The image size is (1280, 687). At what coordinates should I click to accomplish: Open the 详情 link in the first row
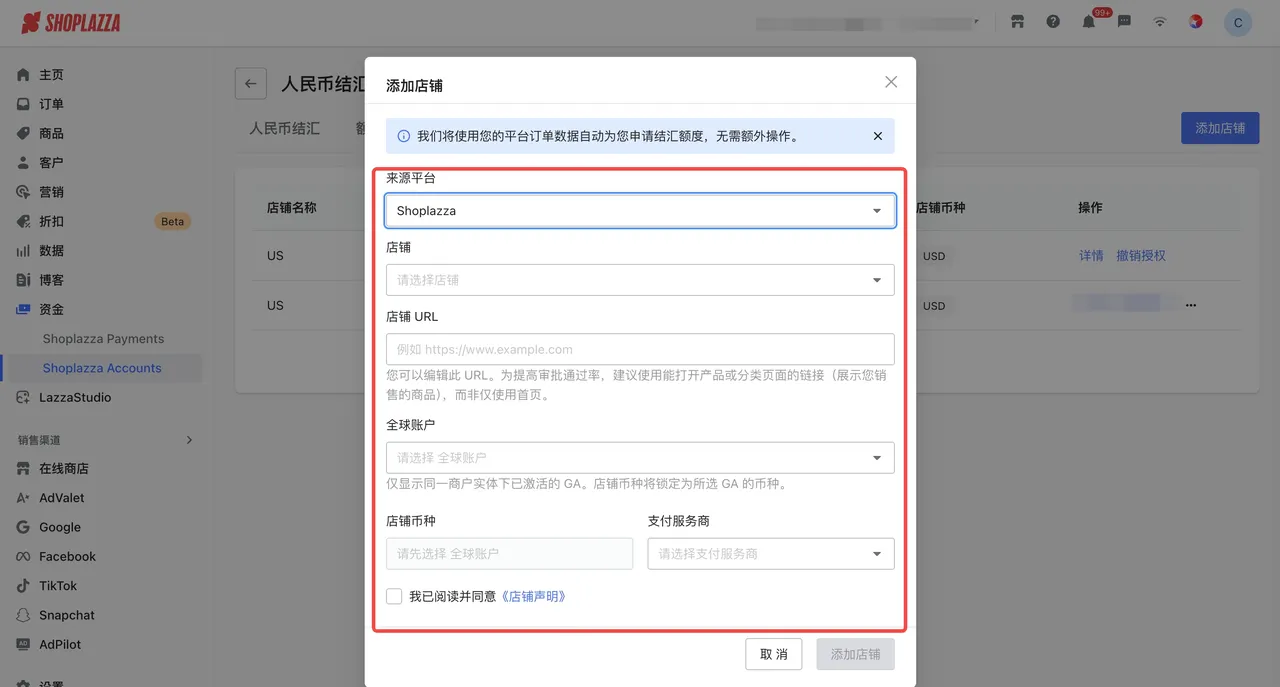tap(1091, 256)
